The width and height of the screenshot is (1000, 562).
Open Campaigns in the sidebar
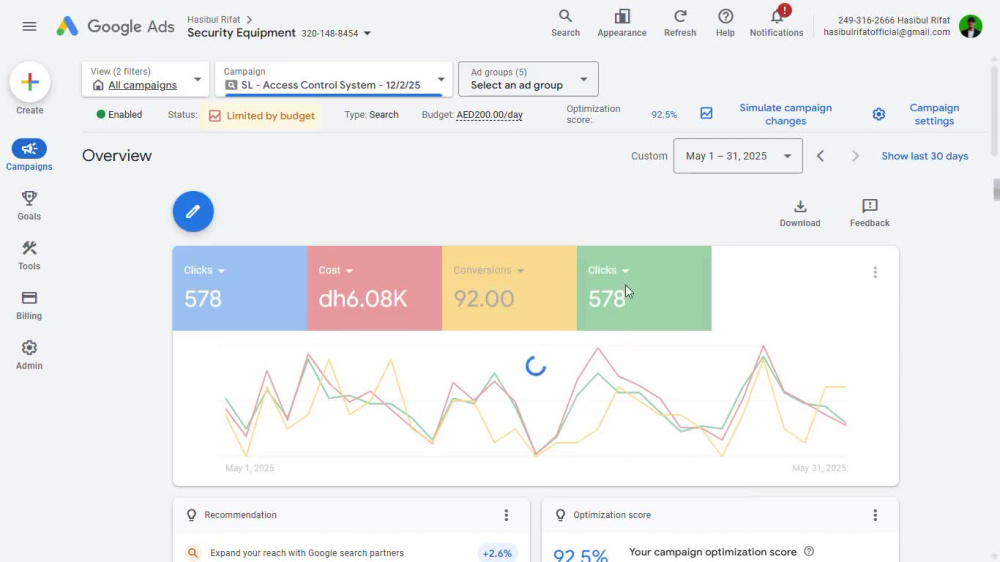pos(29,156)
